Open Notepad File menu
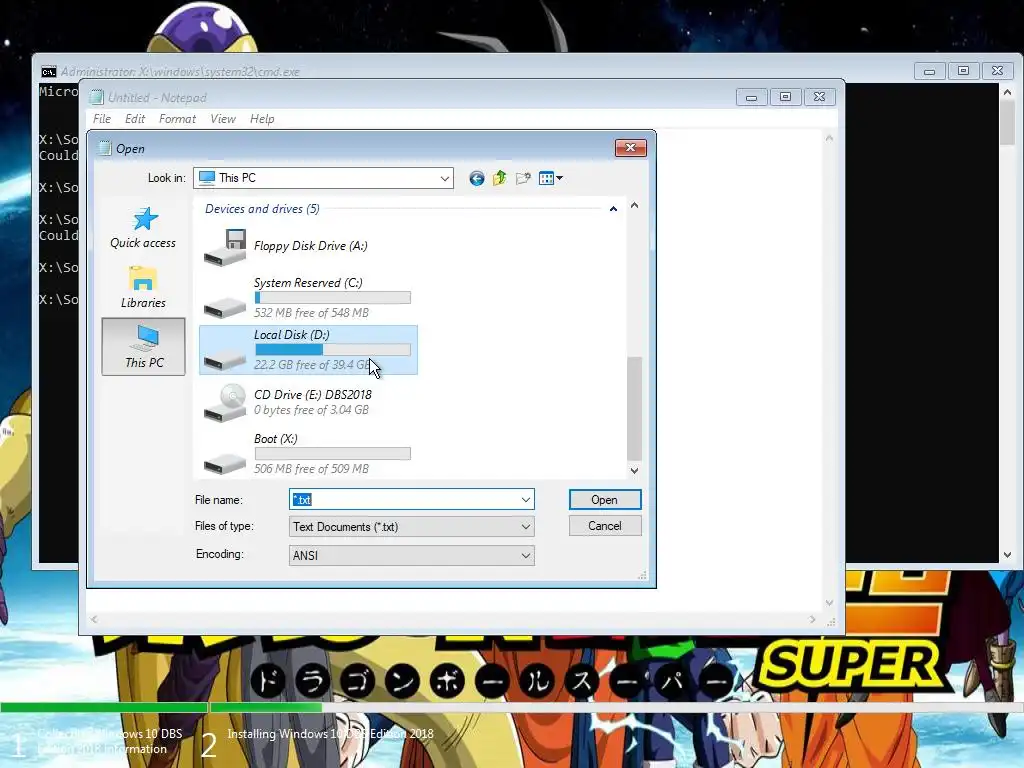The image size is (1024, 768). pyautogui.click(x=102, y=119)
